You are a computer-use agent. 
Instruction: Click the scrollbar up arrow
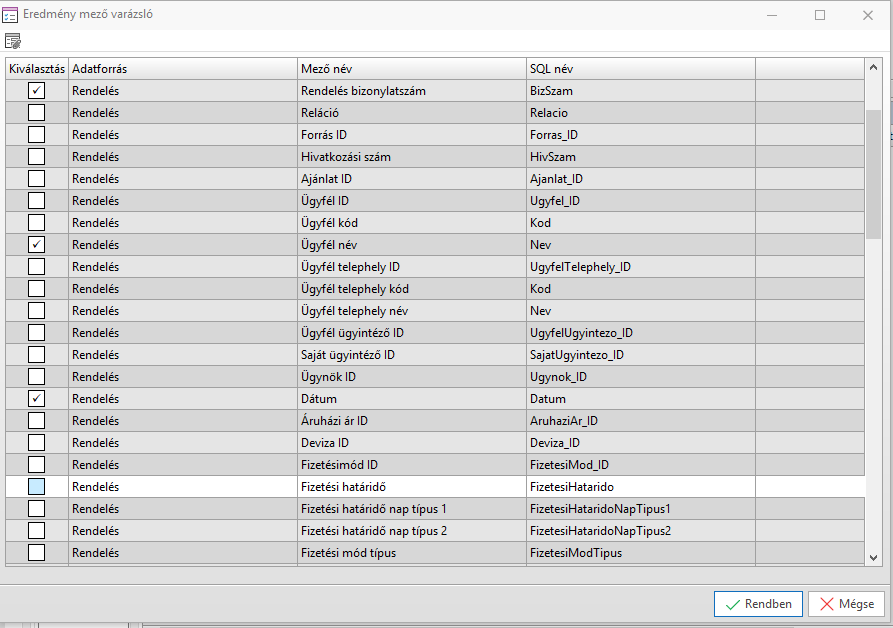click(873, 68)
